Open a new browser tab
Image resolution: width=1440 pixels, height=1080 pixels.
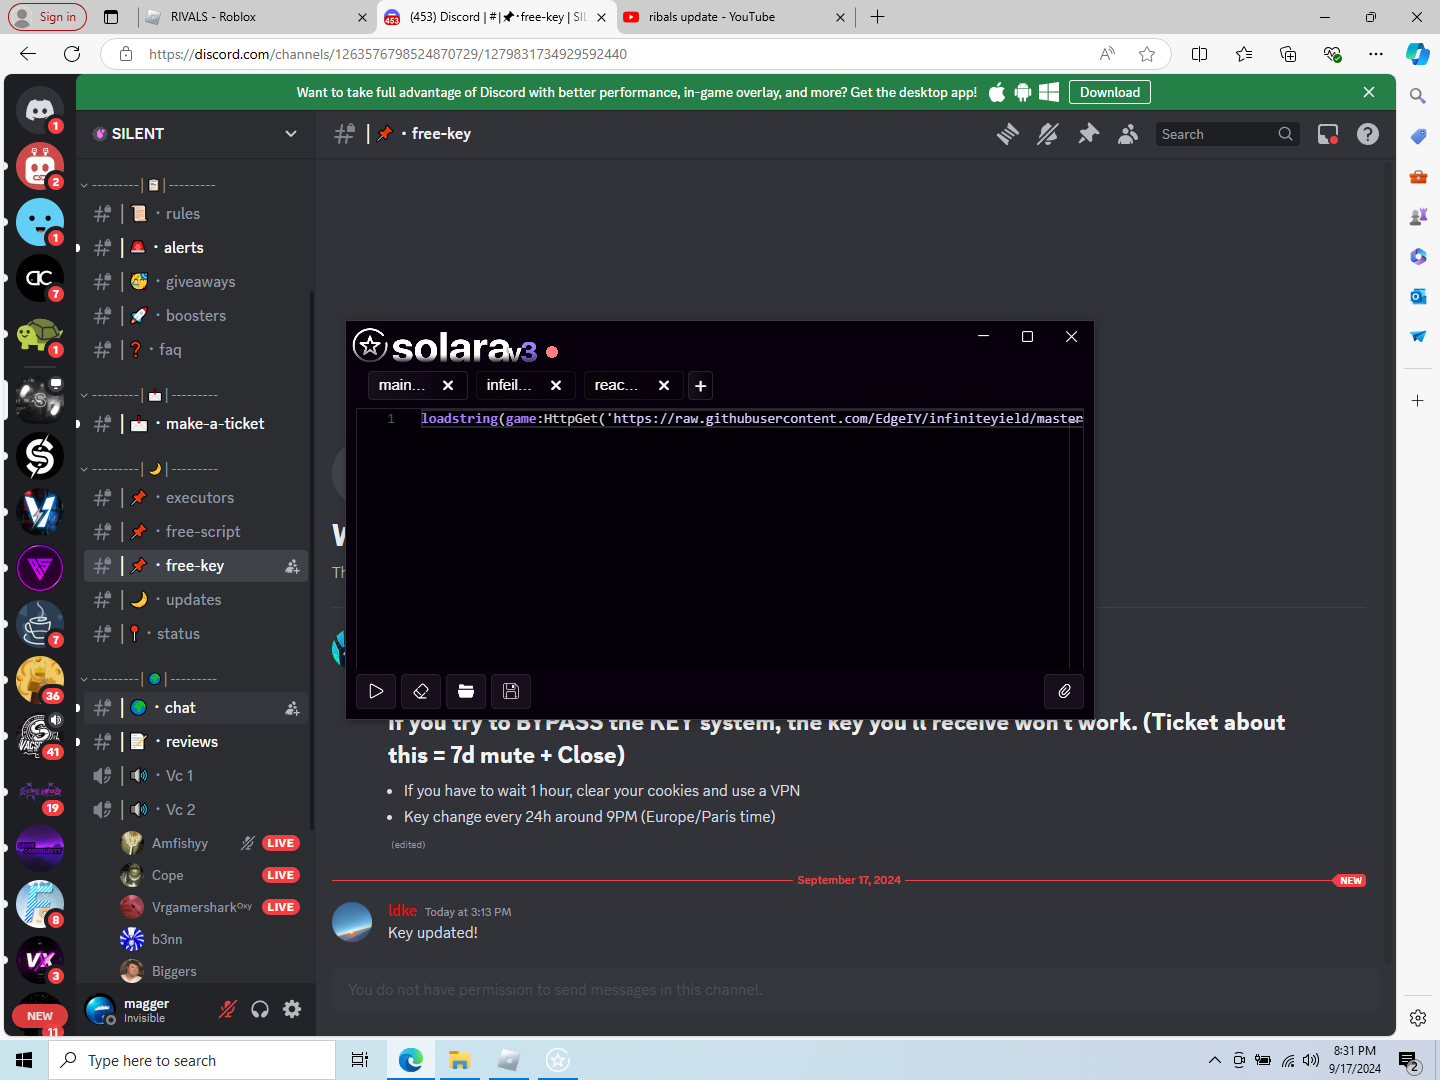point(877,17)
